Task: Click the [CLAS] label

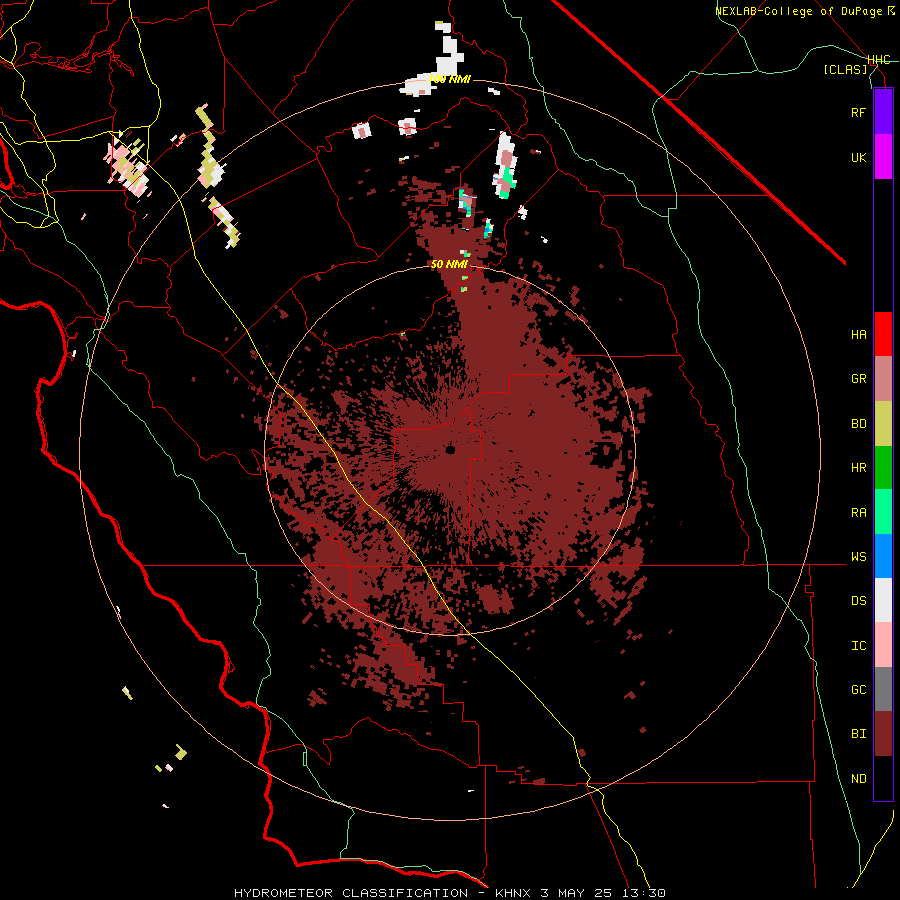Action: pos(845,69)
